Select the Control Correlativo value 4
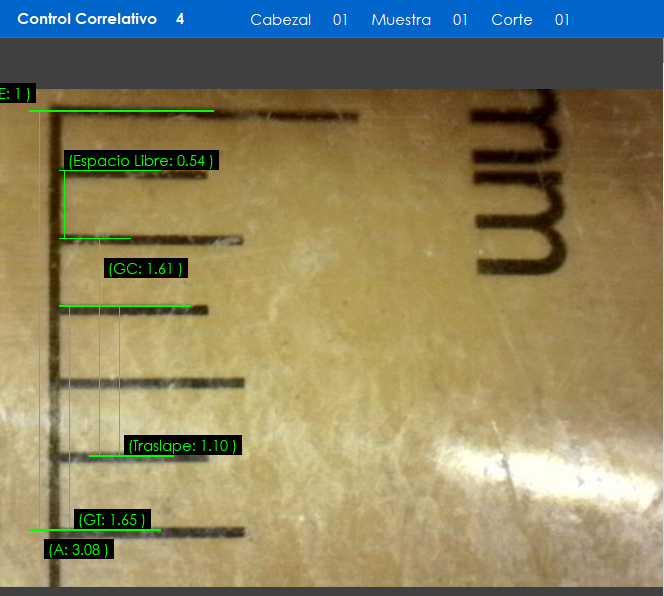 tap(180, 19)
